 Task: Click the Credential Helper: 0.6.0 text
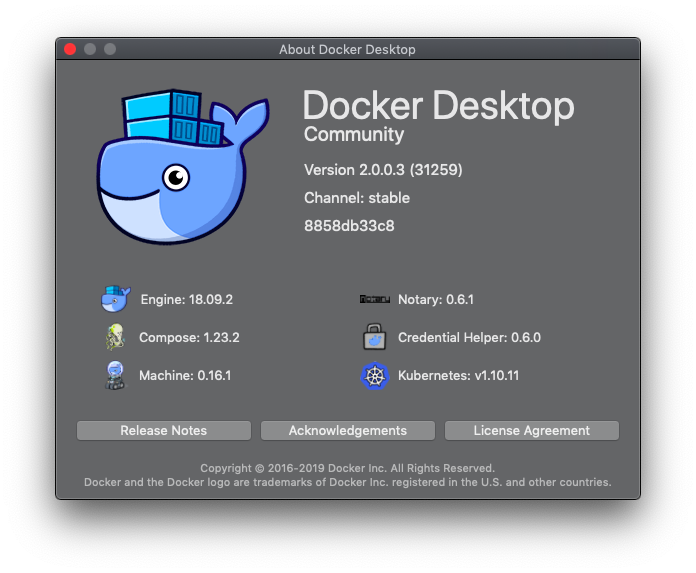pyautogui.click(x=469, y=338)
